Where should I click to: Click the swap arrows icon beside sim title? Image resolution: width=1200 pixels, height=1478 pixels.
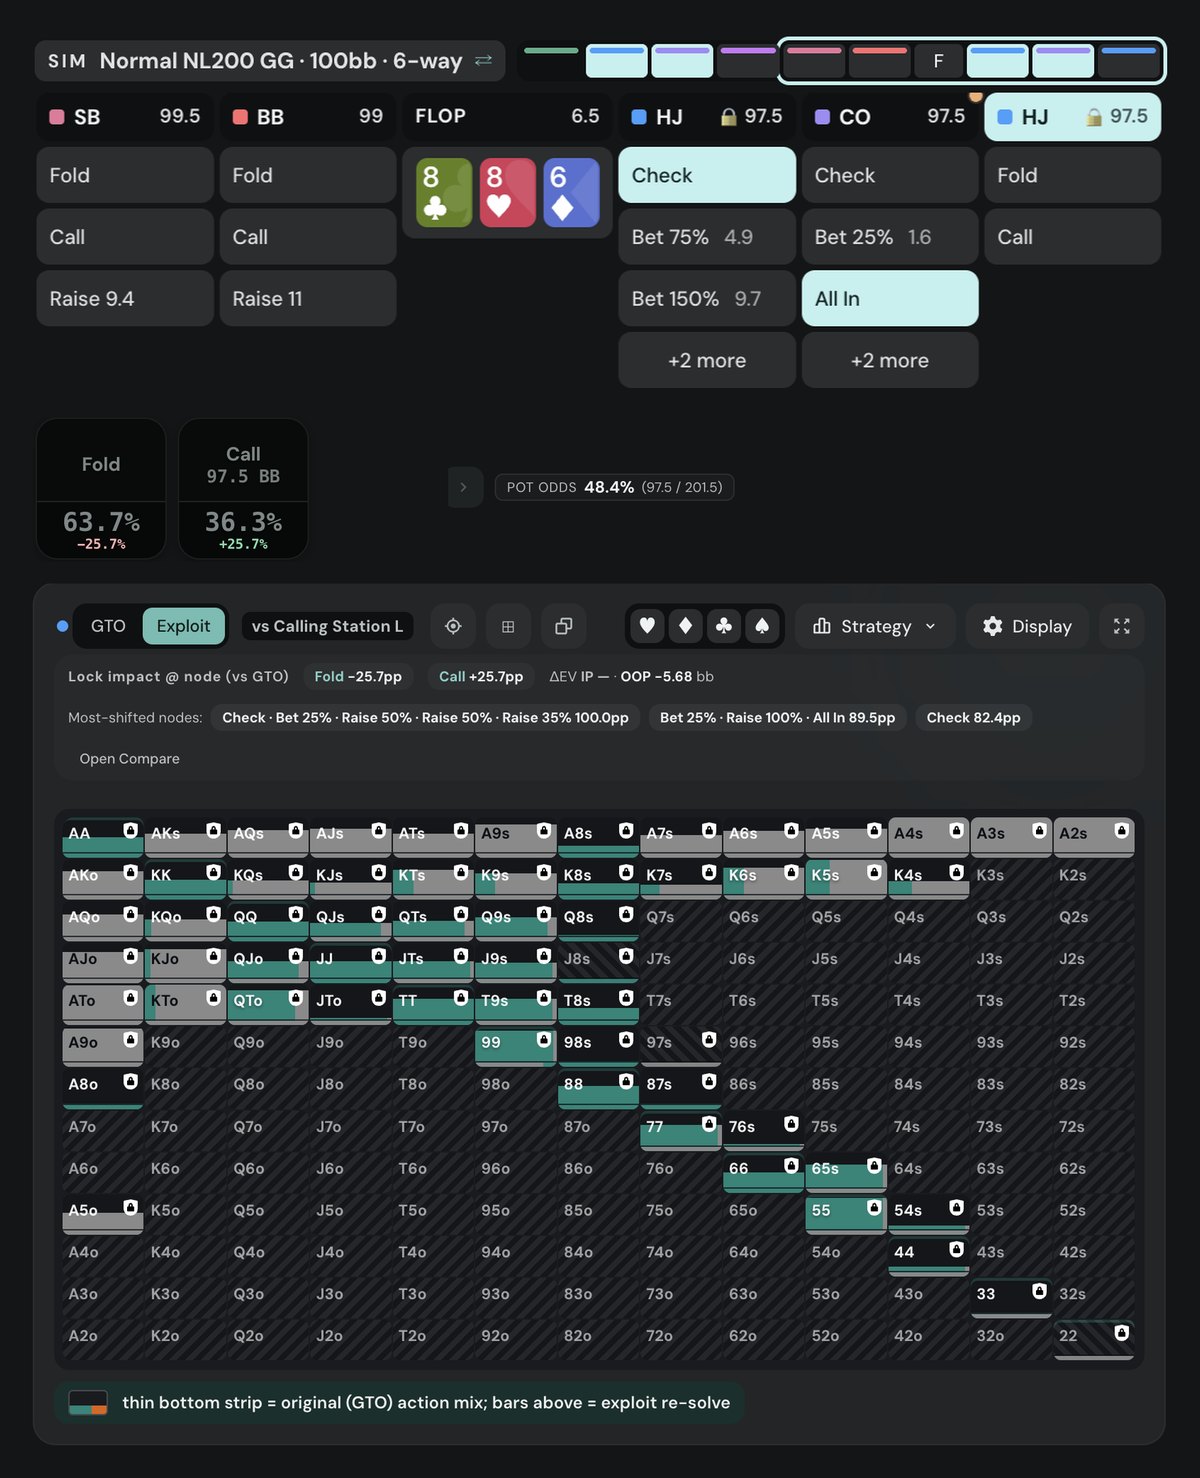click(483, 61)
